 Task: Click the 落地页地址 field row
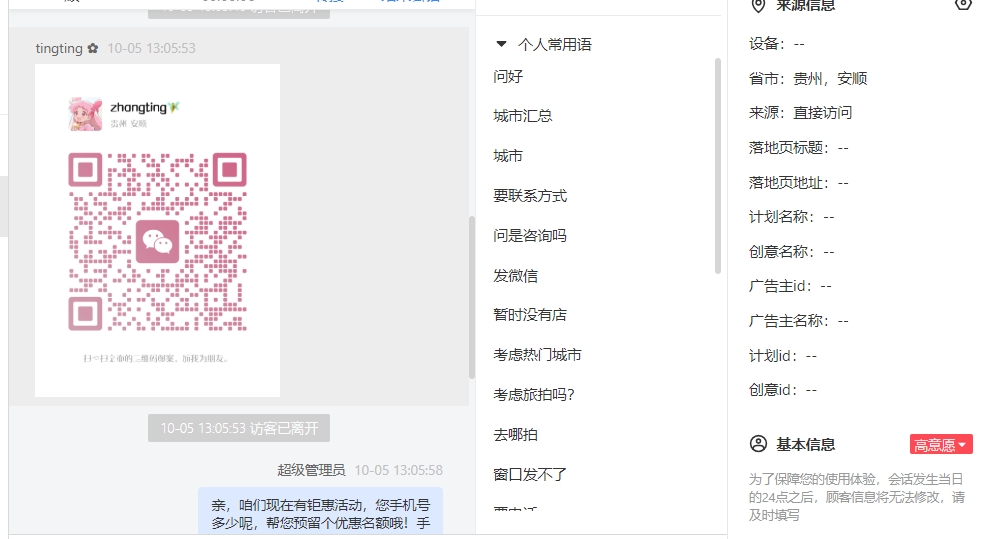tap(799, 182)
